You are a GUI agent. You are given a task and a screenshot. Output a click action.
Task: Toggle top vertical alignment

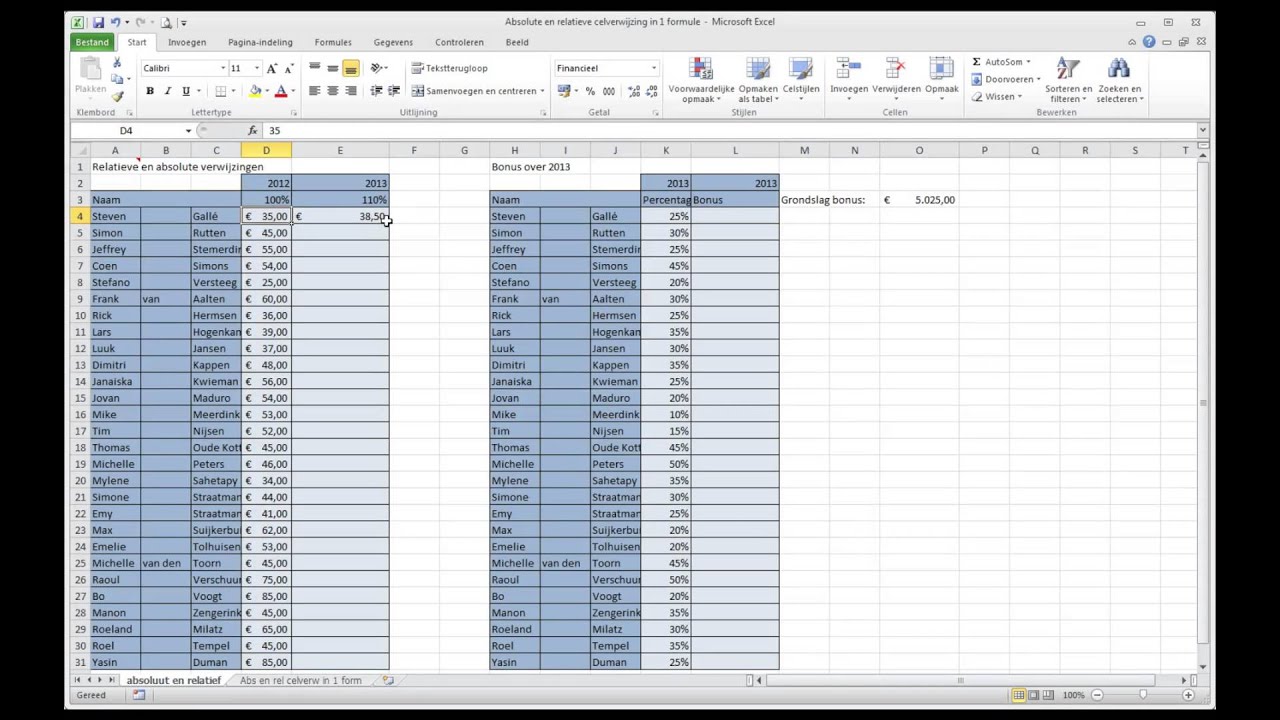pyautogui.click(x=314, y=68)
